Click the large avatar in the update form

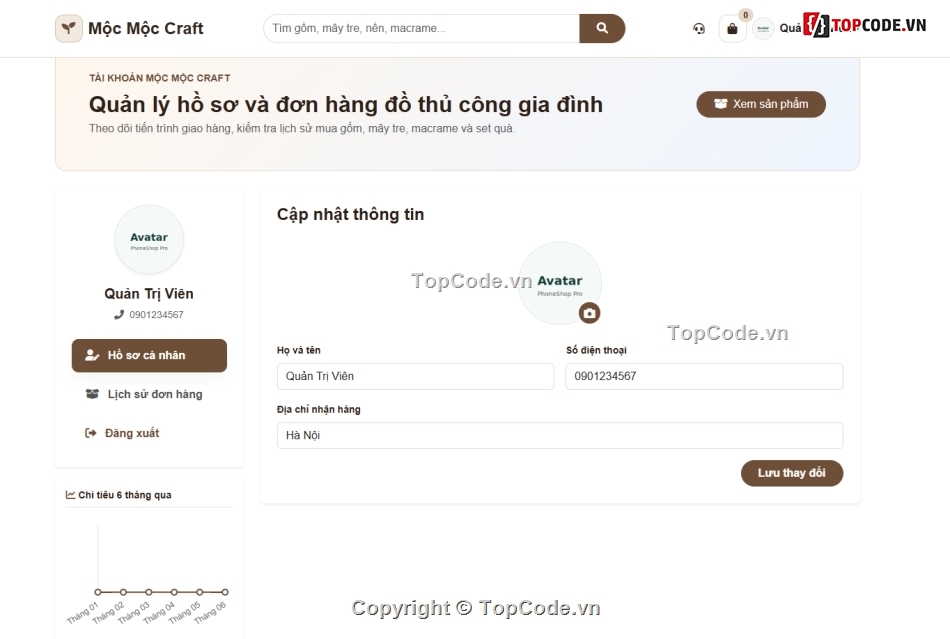point(560,283)
